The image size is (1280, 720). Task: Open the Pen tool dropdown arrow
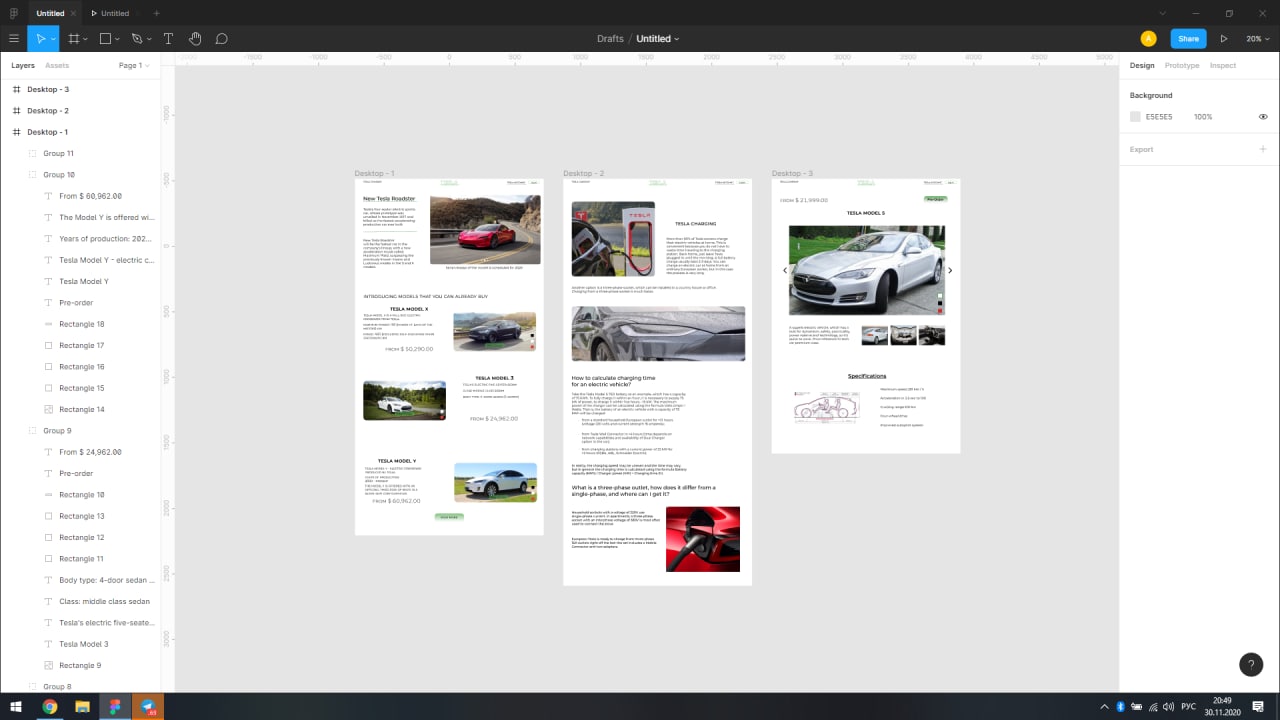point(150,40)
